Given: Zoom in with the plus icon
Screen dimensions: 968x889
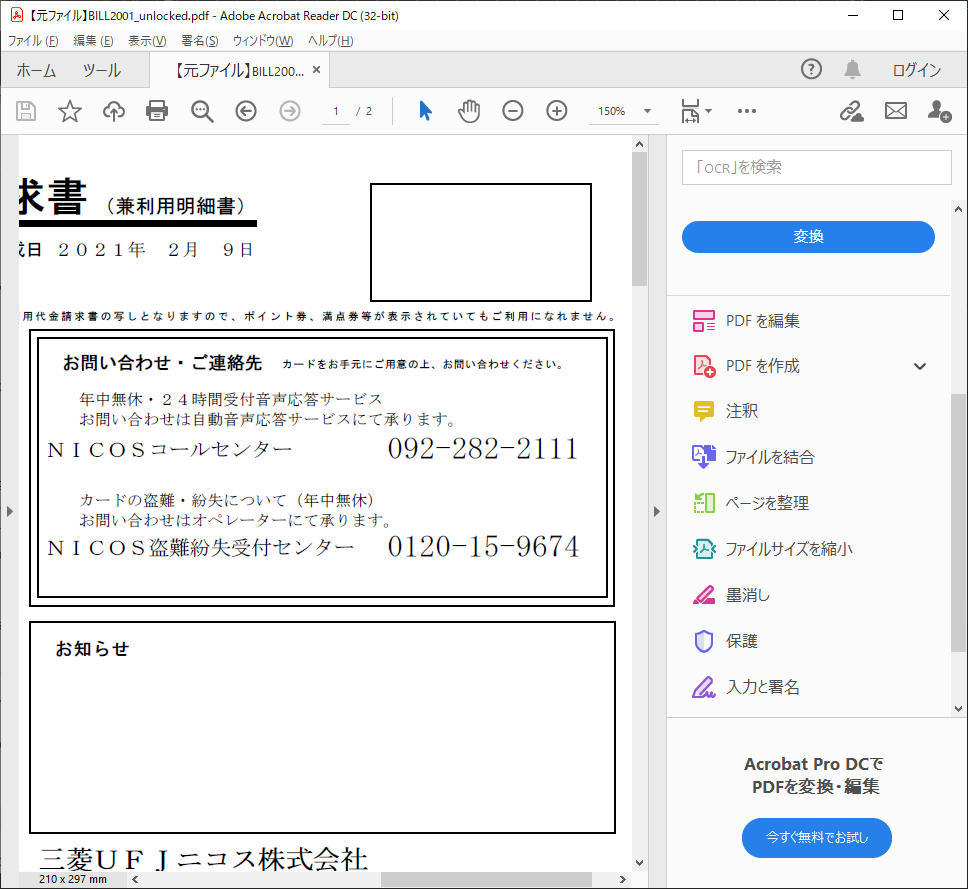Looking at the screenshot, I should pyautogui.click(x=557, y=111).
